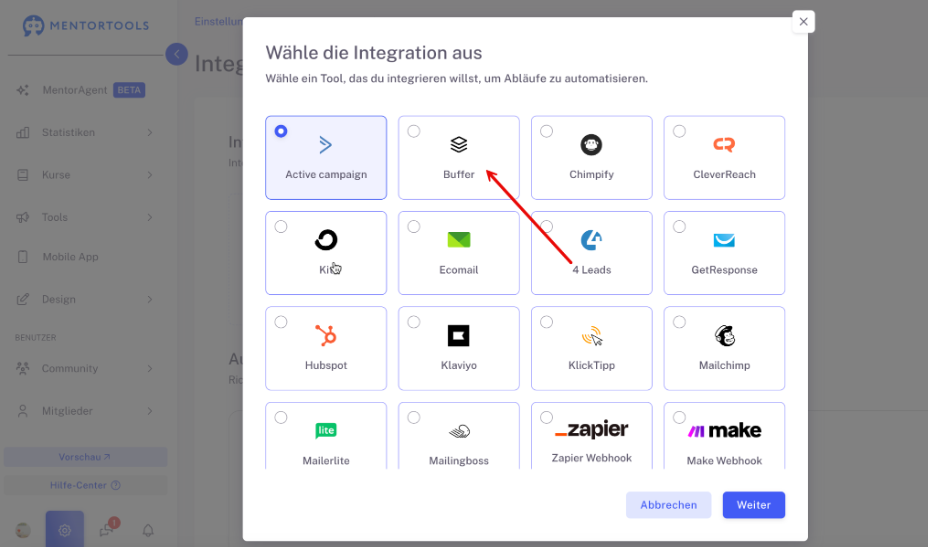Click the BETA badge next to MentorAgent
The width and height of the screenshot is (928, 547).
129,90
